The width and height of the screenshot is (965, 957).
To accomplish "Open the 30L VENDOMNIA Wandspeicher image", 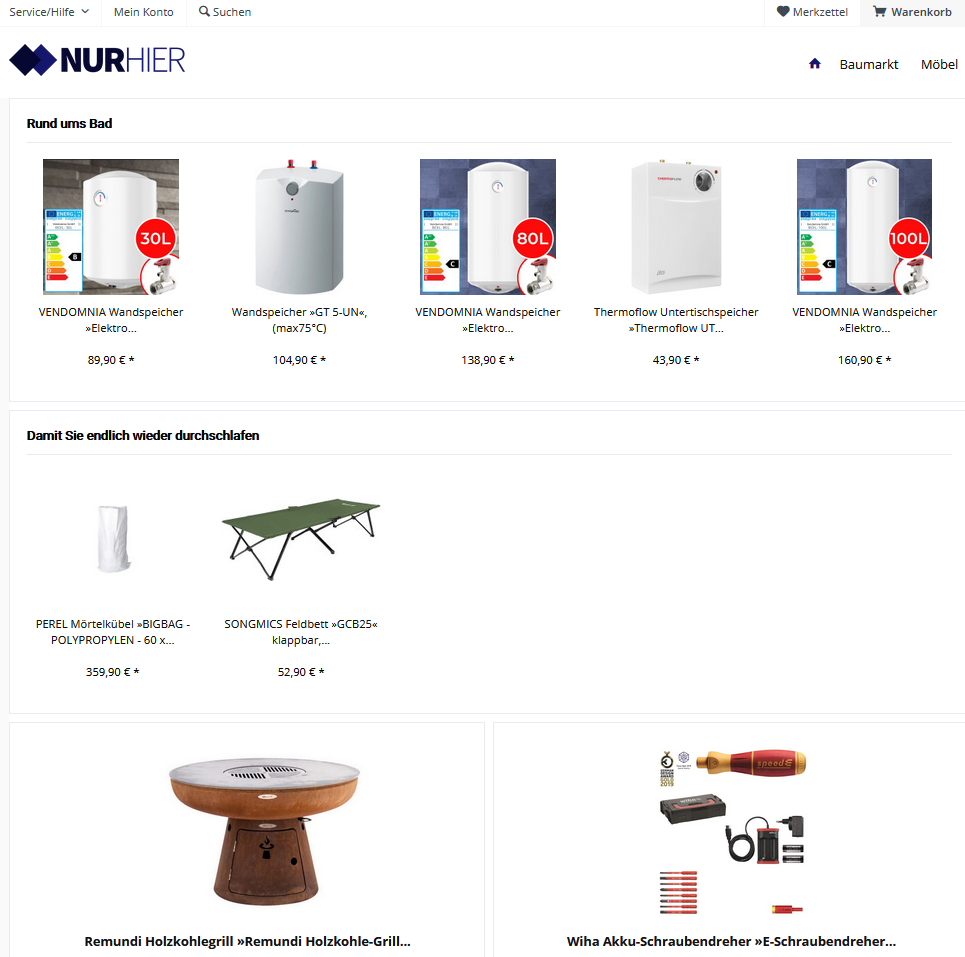I will (x=111, y=226).
